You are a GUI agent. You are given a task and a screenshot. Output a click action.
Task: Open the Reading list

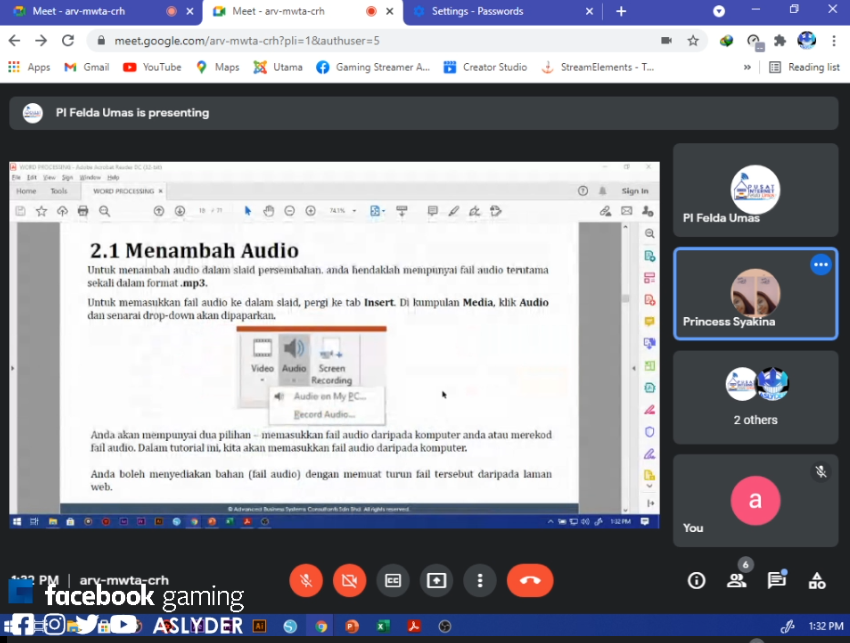point(804,67)
